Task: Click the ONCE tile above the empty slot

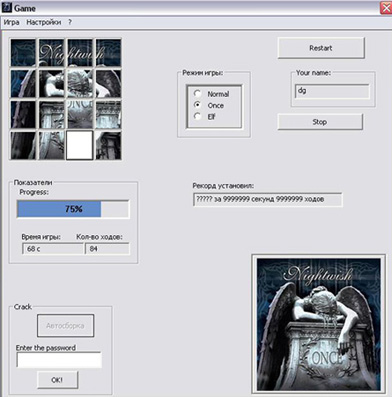Action: coord(80,114)
